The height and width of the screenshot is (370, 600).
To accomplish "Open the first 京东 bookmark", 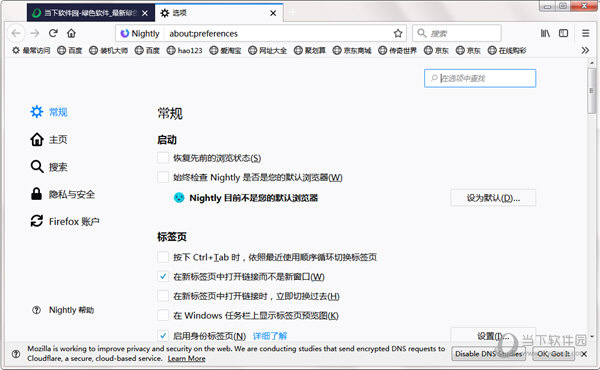I will click(436, 50).
